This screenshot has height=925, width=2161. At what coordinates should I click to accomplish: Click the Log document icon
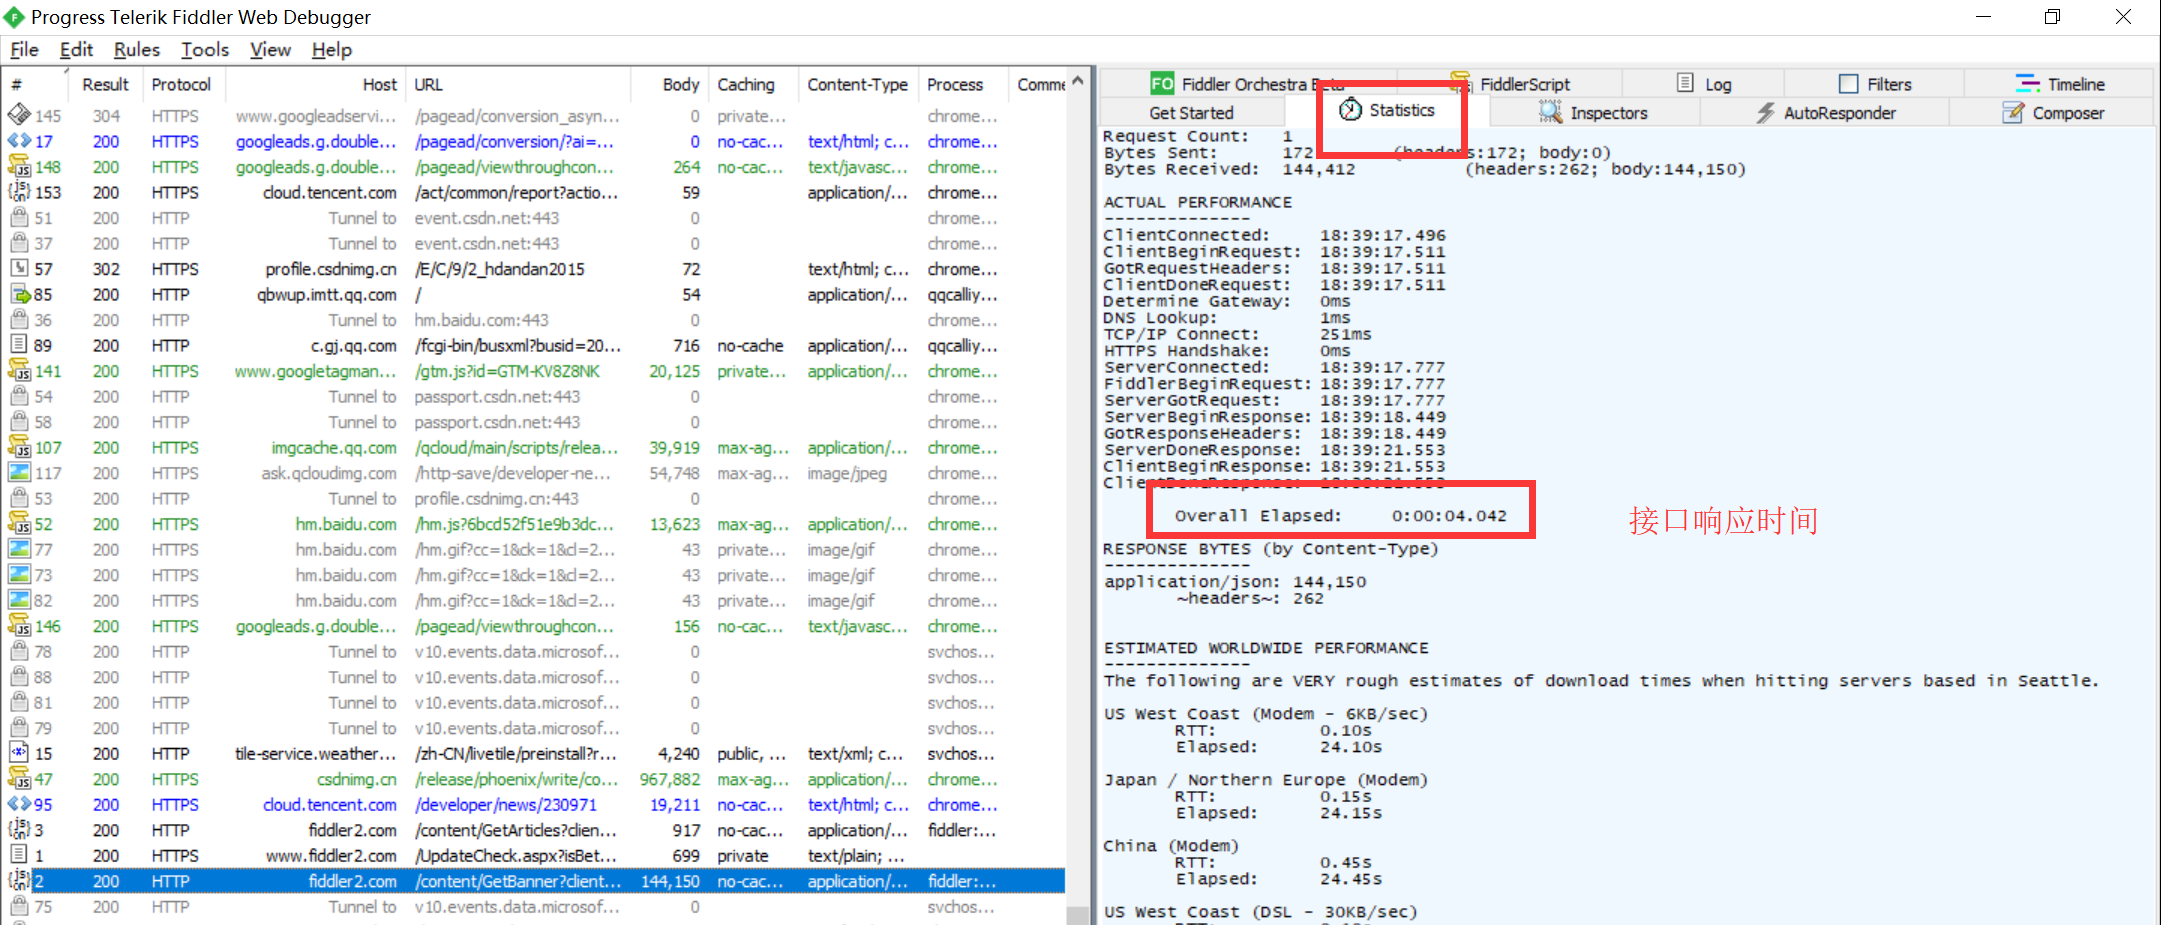[x=1685, y=83]
